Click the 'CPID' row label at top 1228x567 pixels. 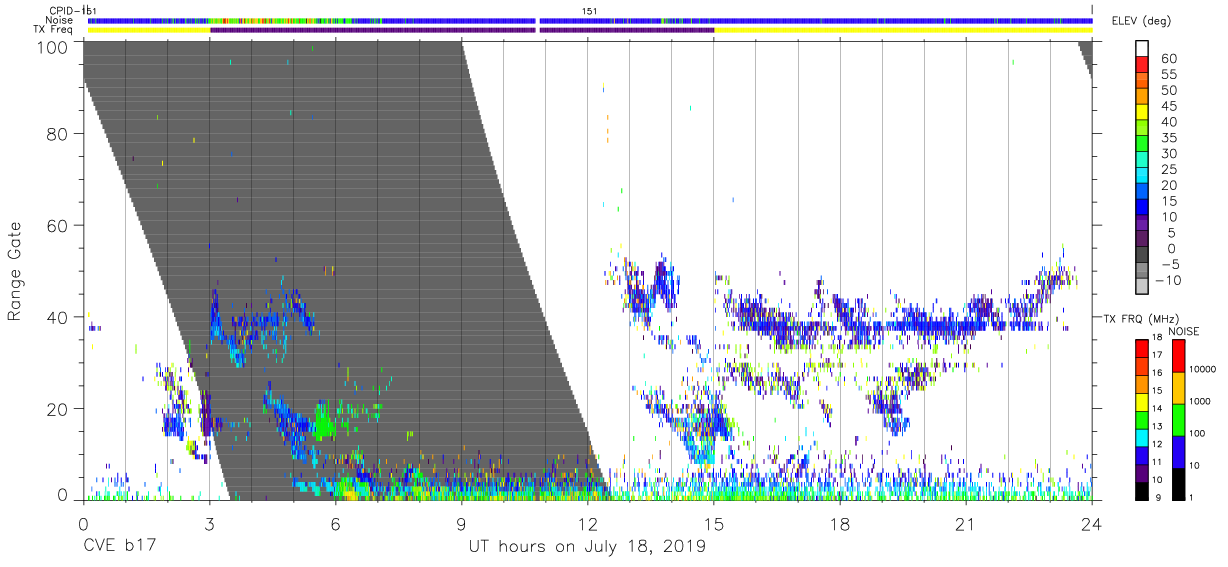(x=62, y=11)
